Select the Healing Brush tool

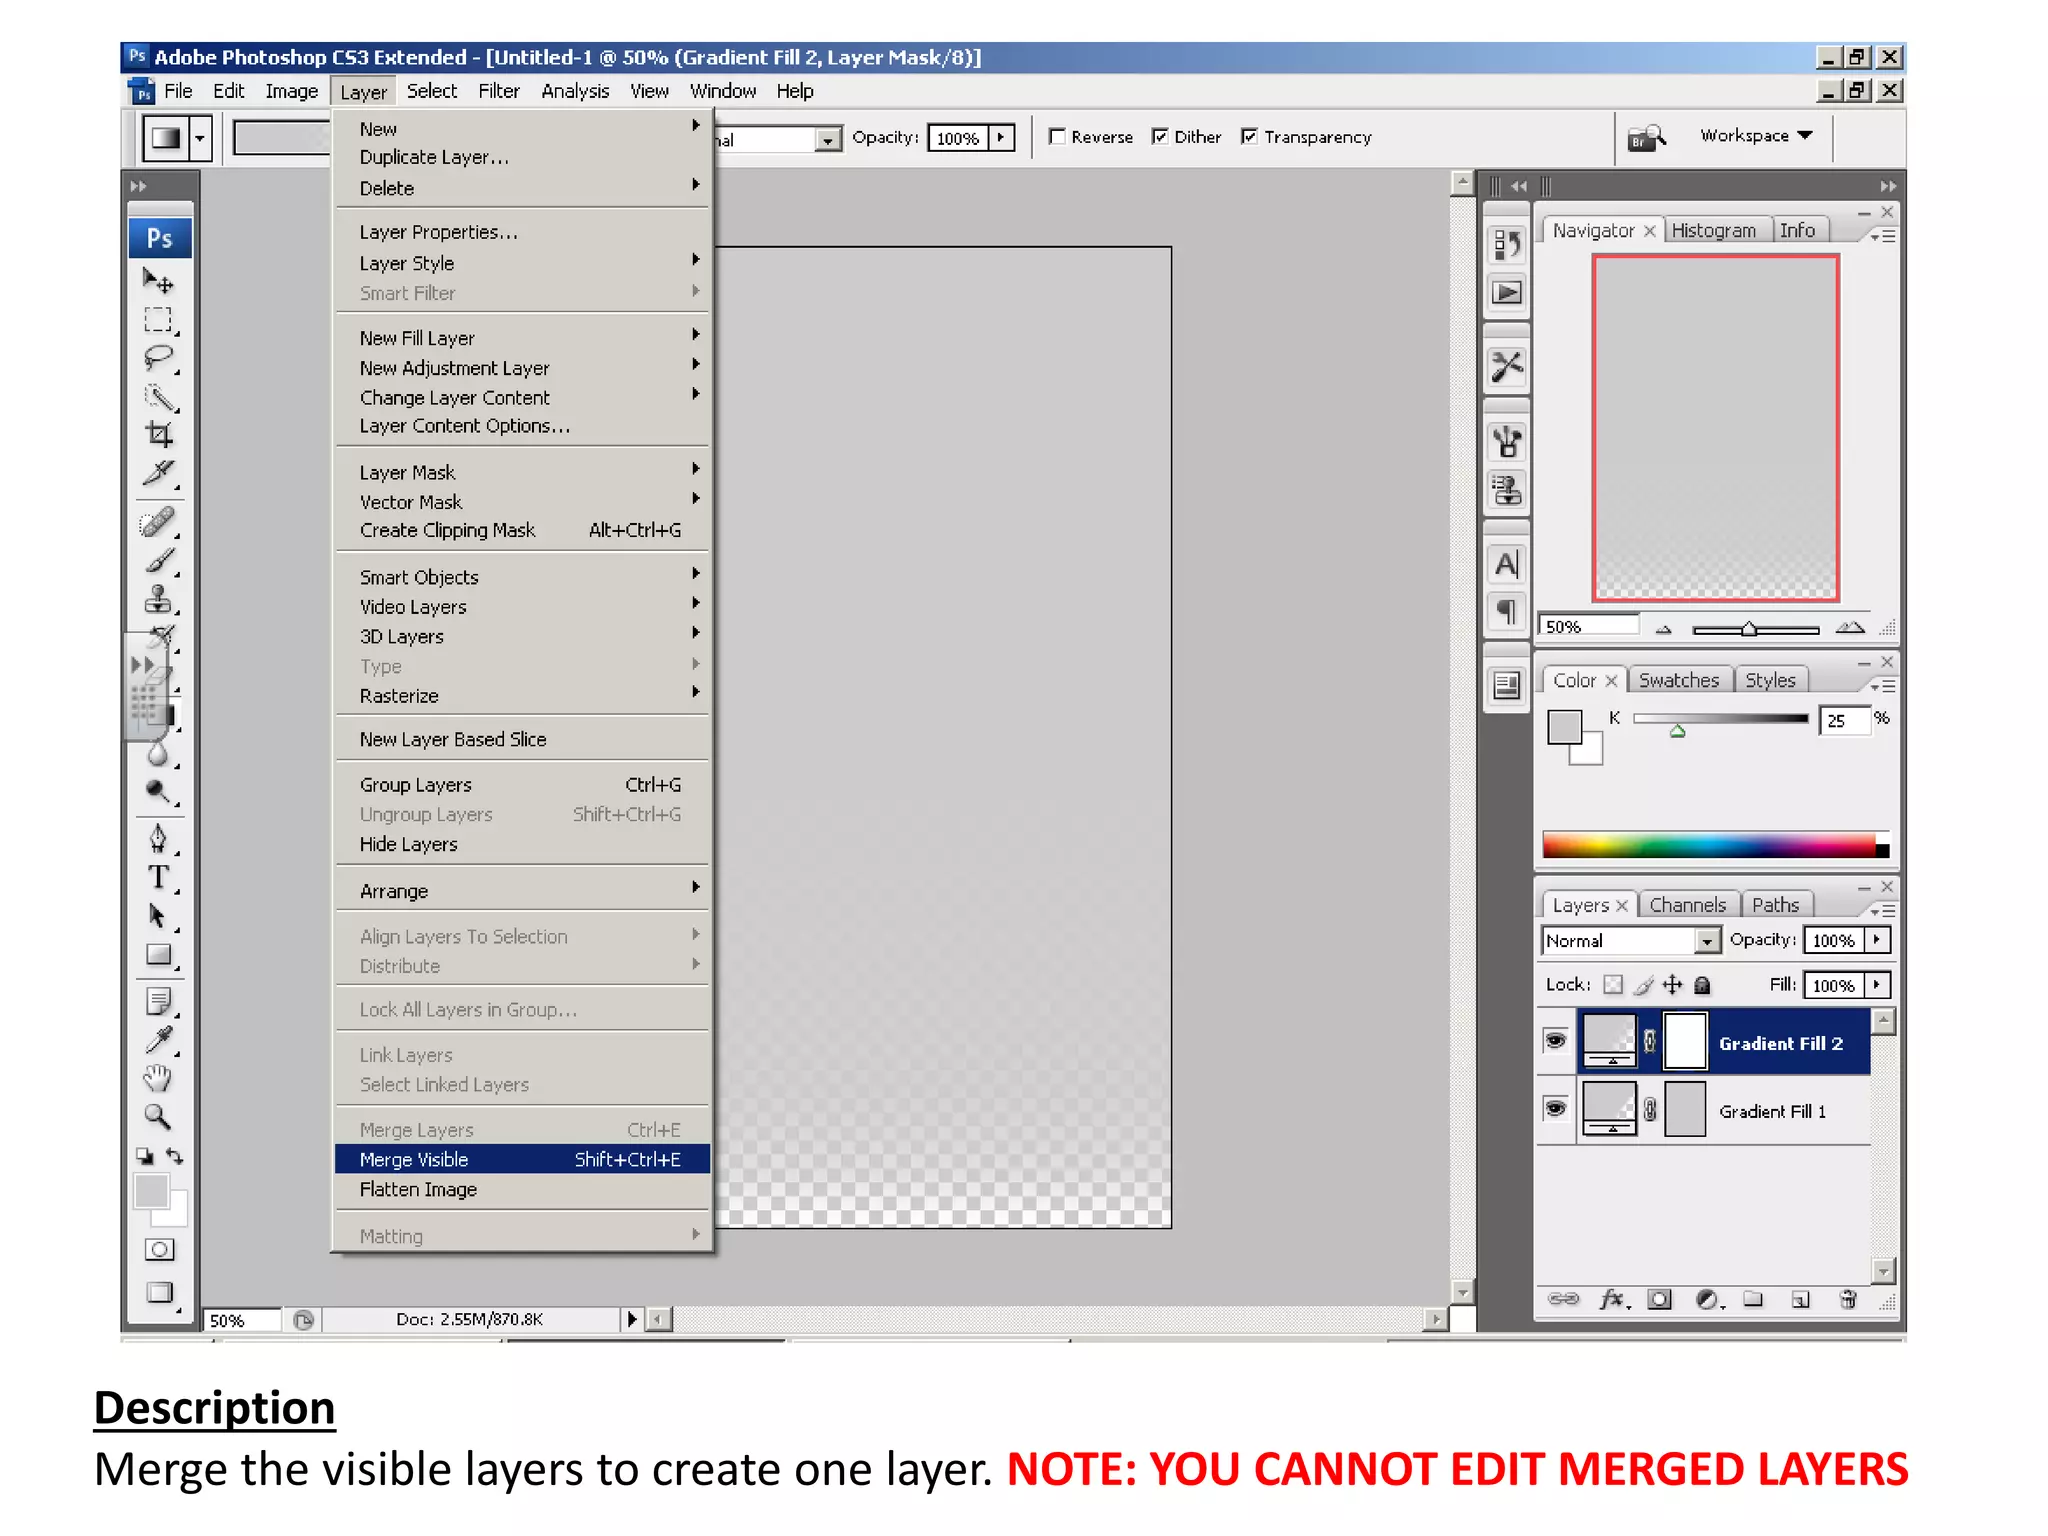(158, 522)
